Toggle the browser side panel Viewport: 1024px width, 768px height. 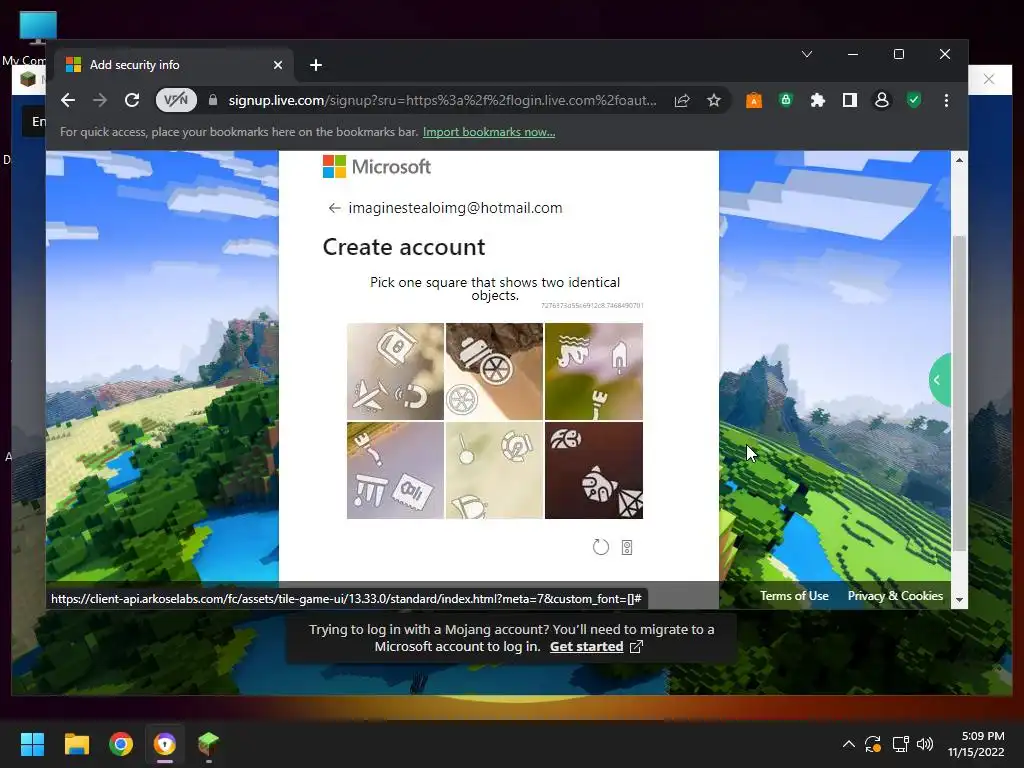pyautogui.click(x=850, y=100)
